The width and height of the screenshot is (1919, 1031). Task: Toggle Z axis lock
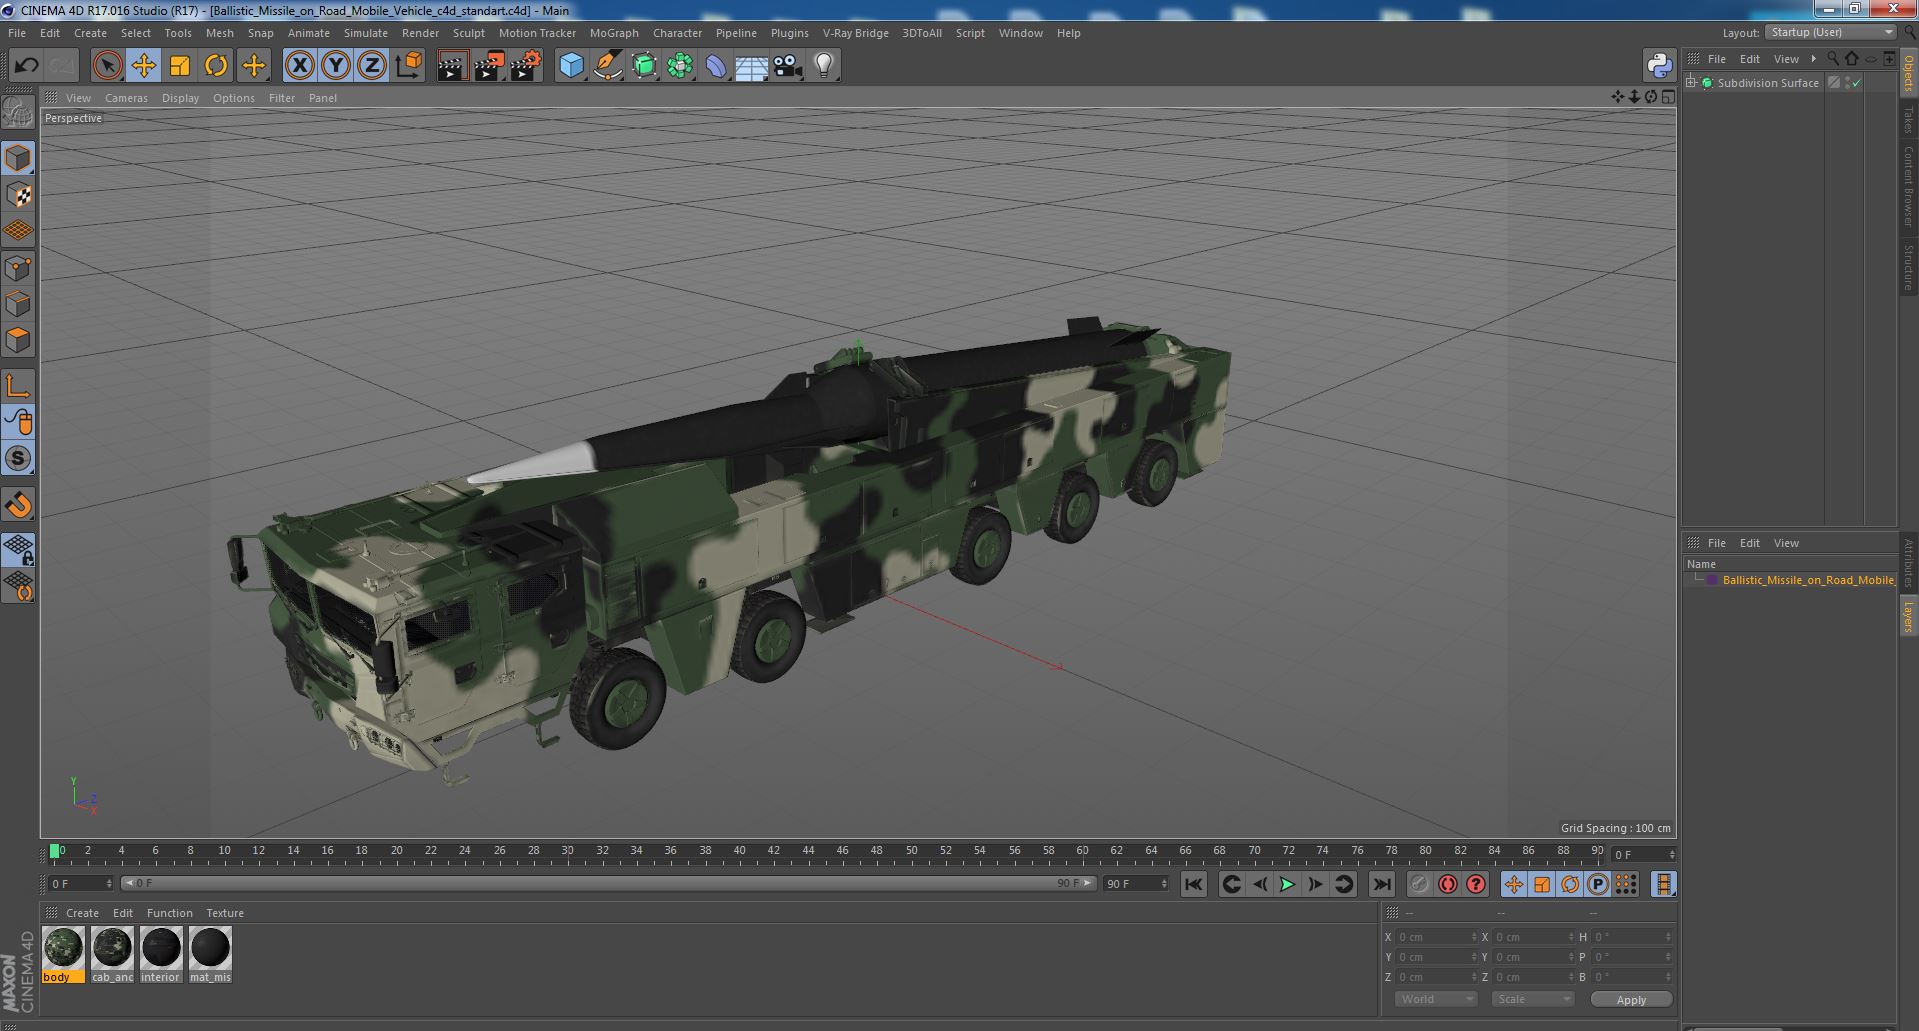(372, 66)
